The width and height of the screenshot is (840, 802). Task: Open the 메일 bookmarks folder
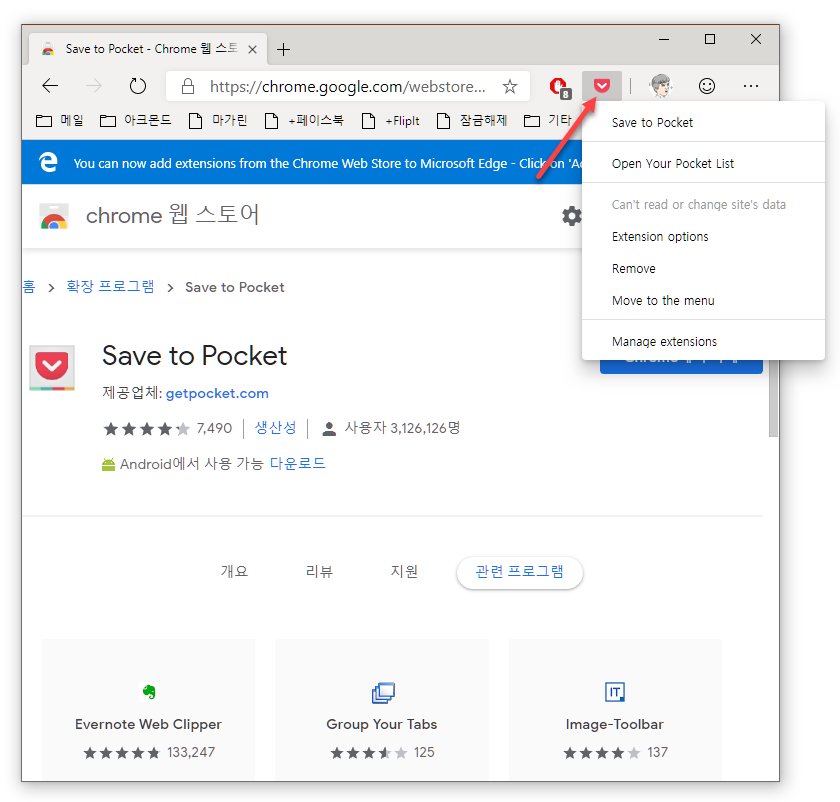point(59,121)
